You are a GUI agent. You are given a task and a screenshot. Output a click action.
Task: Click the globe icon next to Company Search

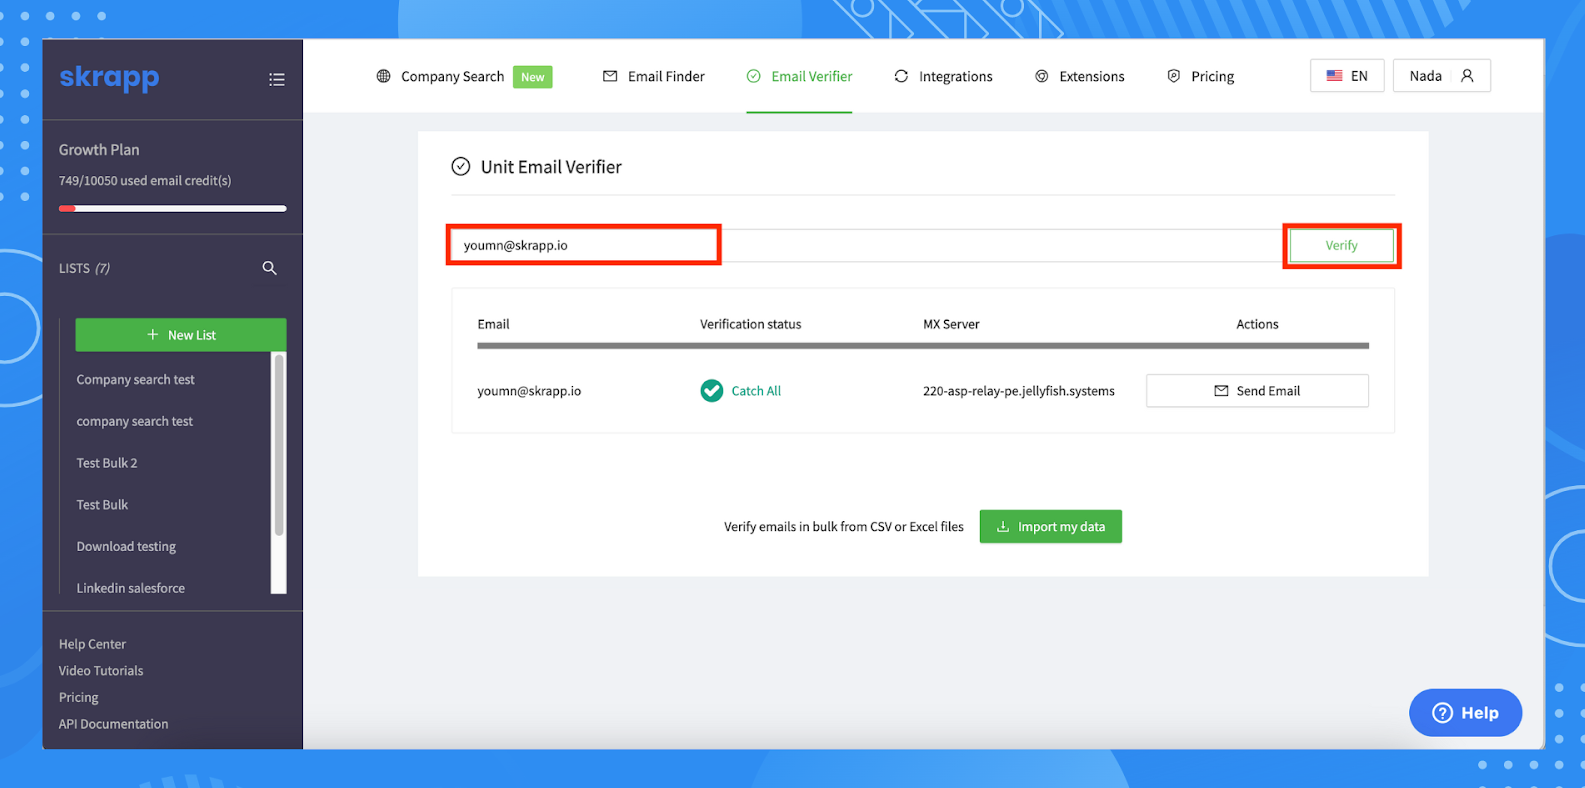[x=383, y=76]
